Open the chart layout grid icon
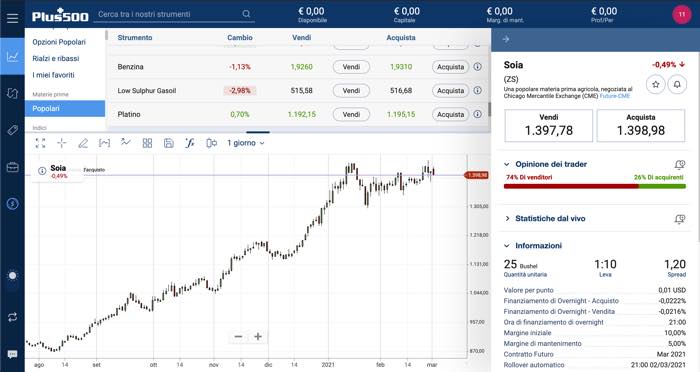The height and width of the screenshot is (372, 700). 147,143
